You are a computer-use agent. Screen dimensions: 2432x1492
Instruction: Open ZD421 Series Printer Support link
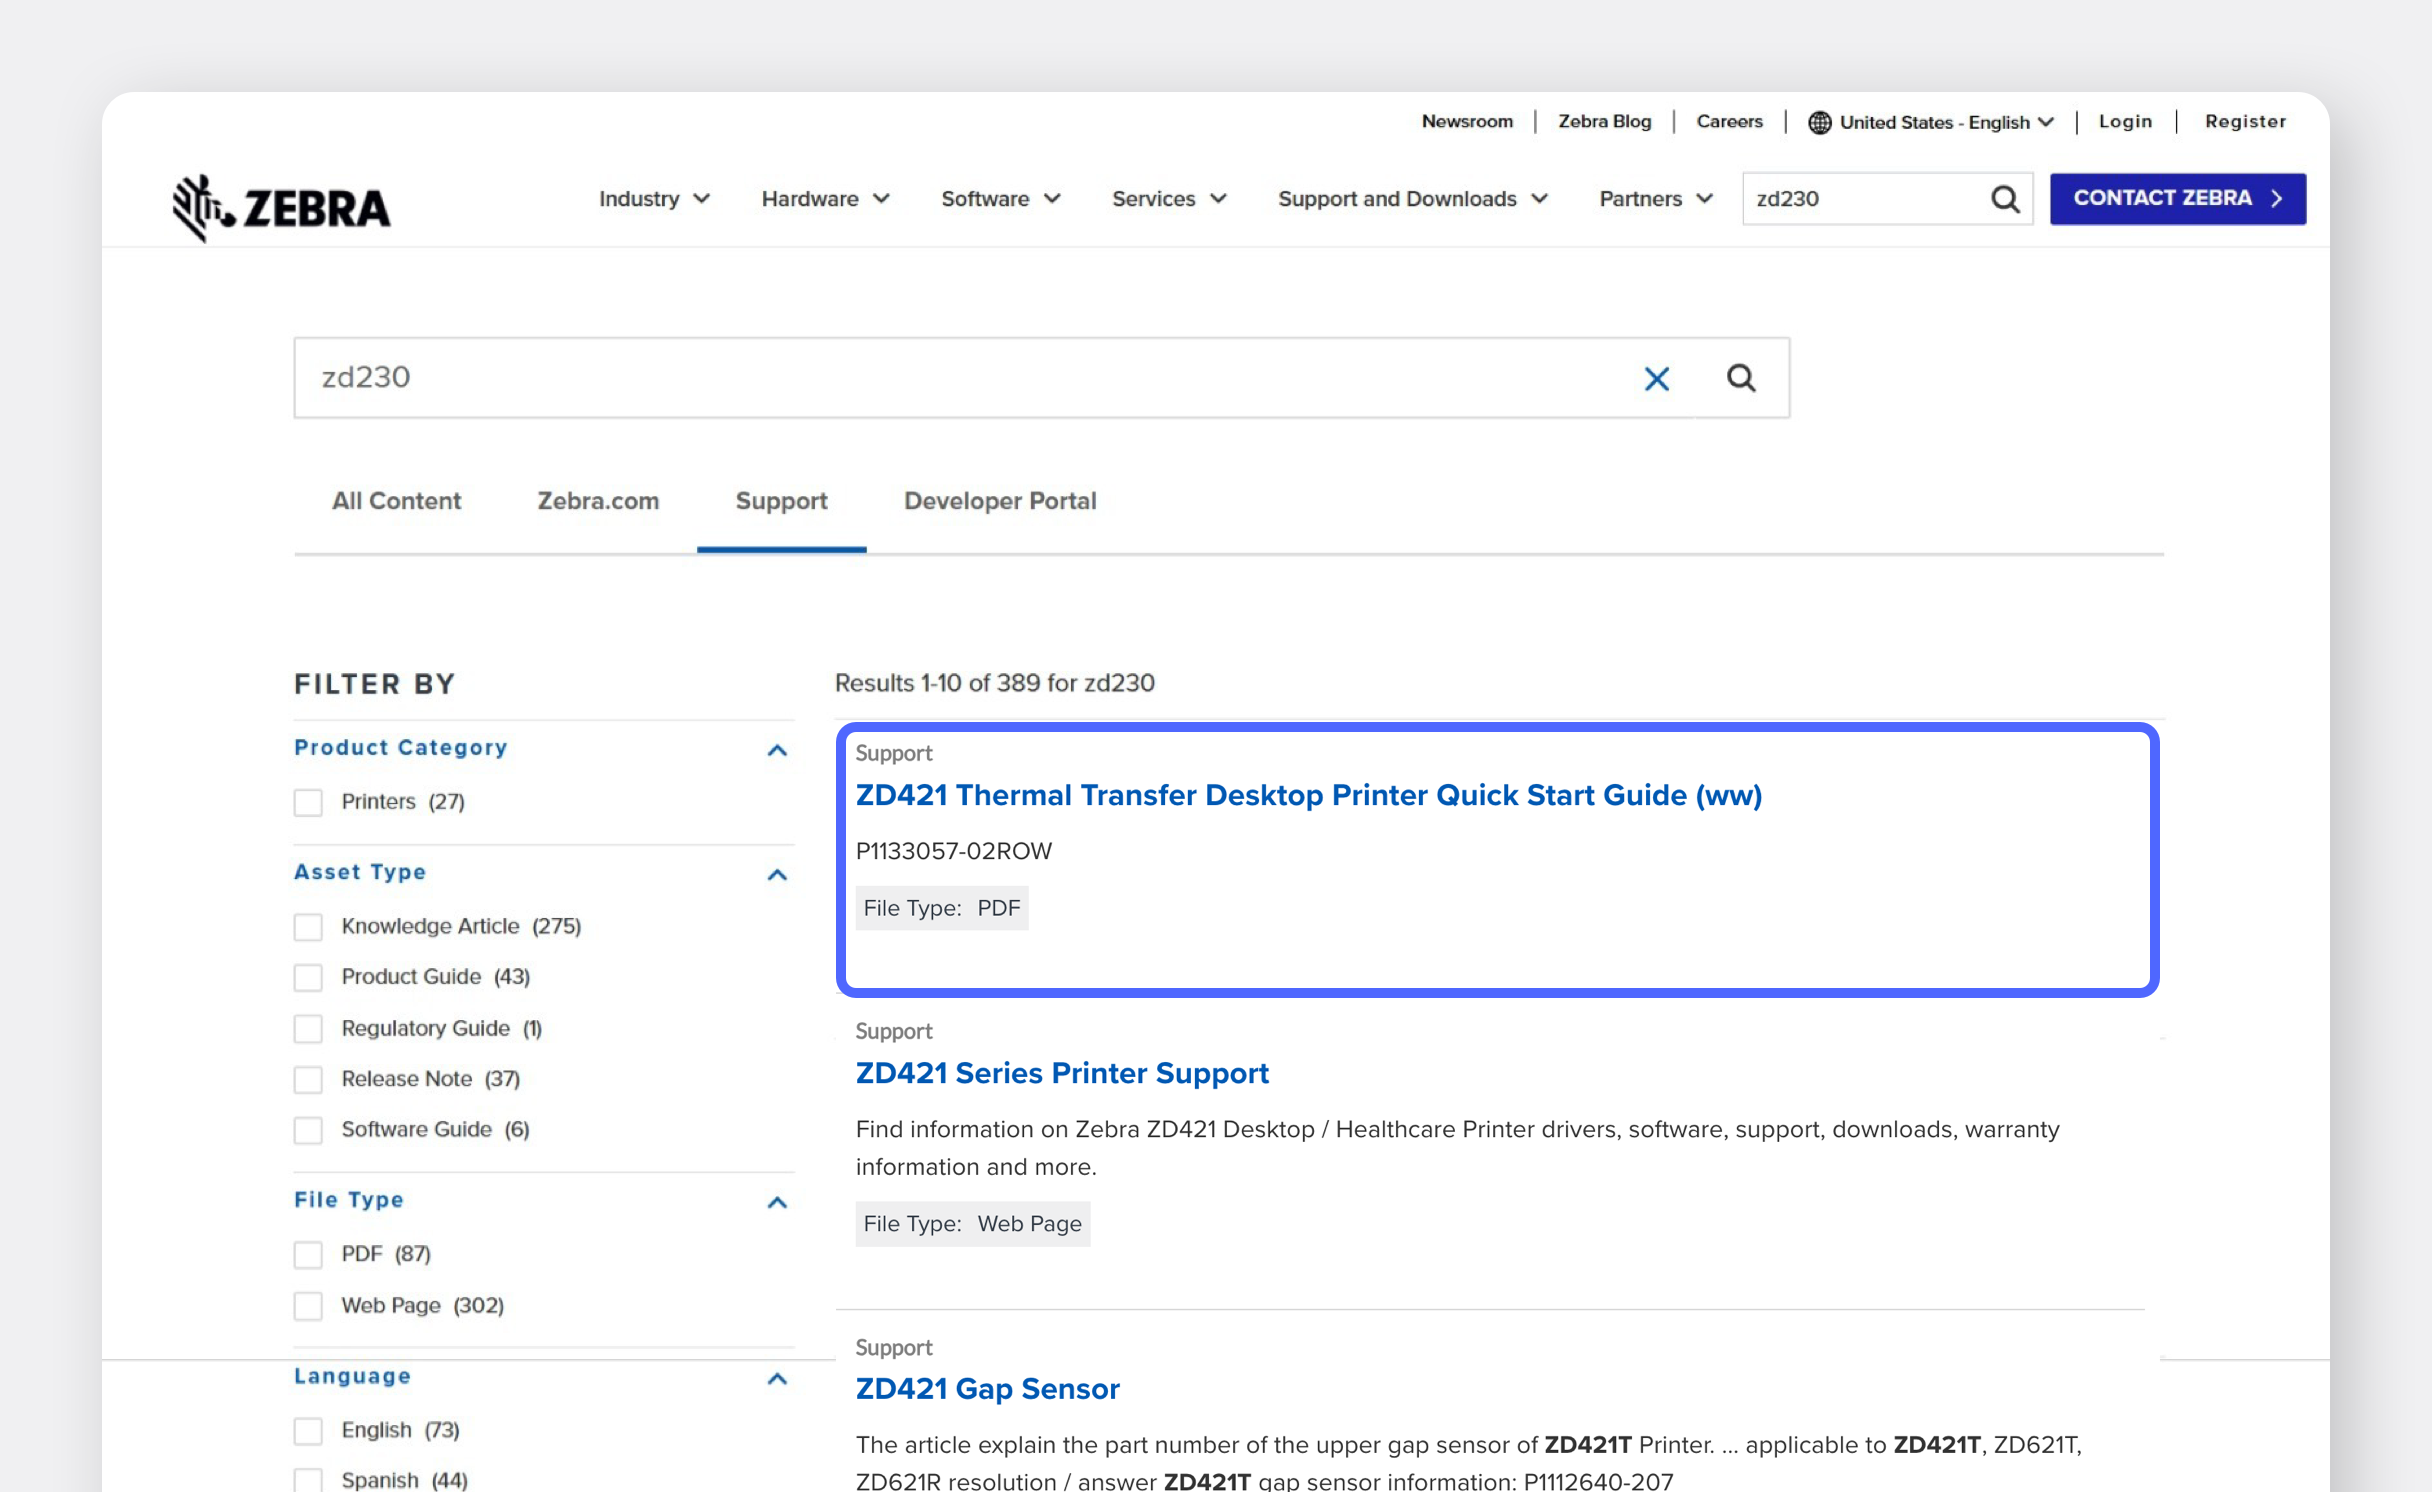tap(1061, 1073)
